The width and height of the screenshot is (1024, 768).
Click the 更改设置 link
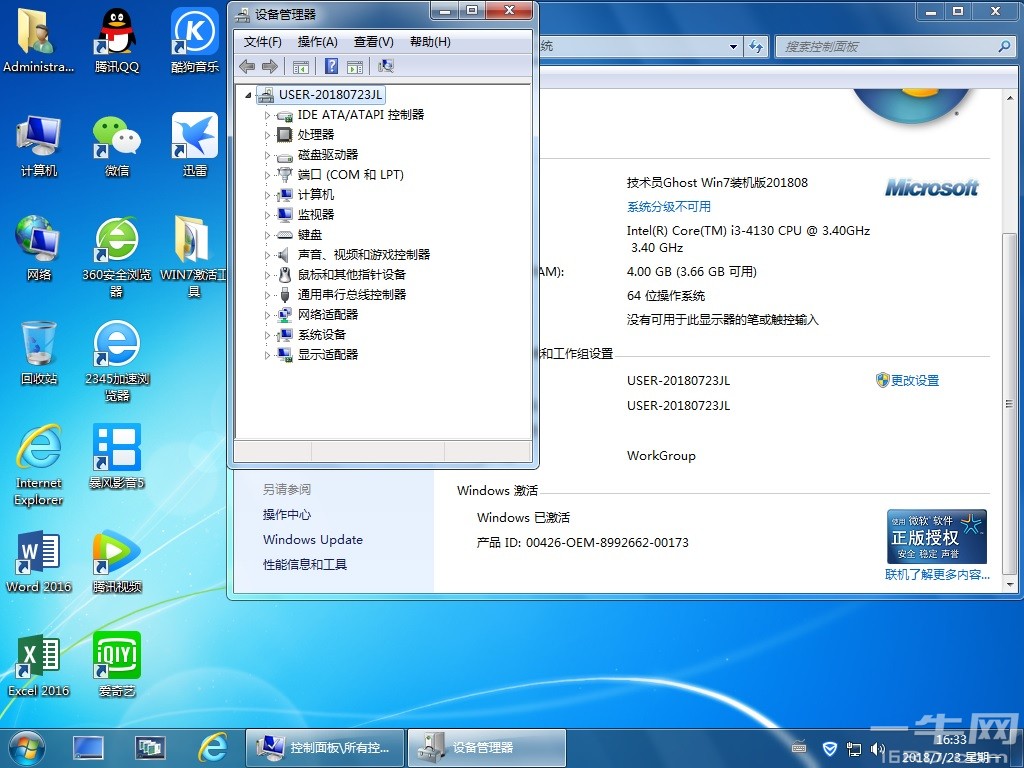(914, 380)
